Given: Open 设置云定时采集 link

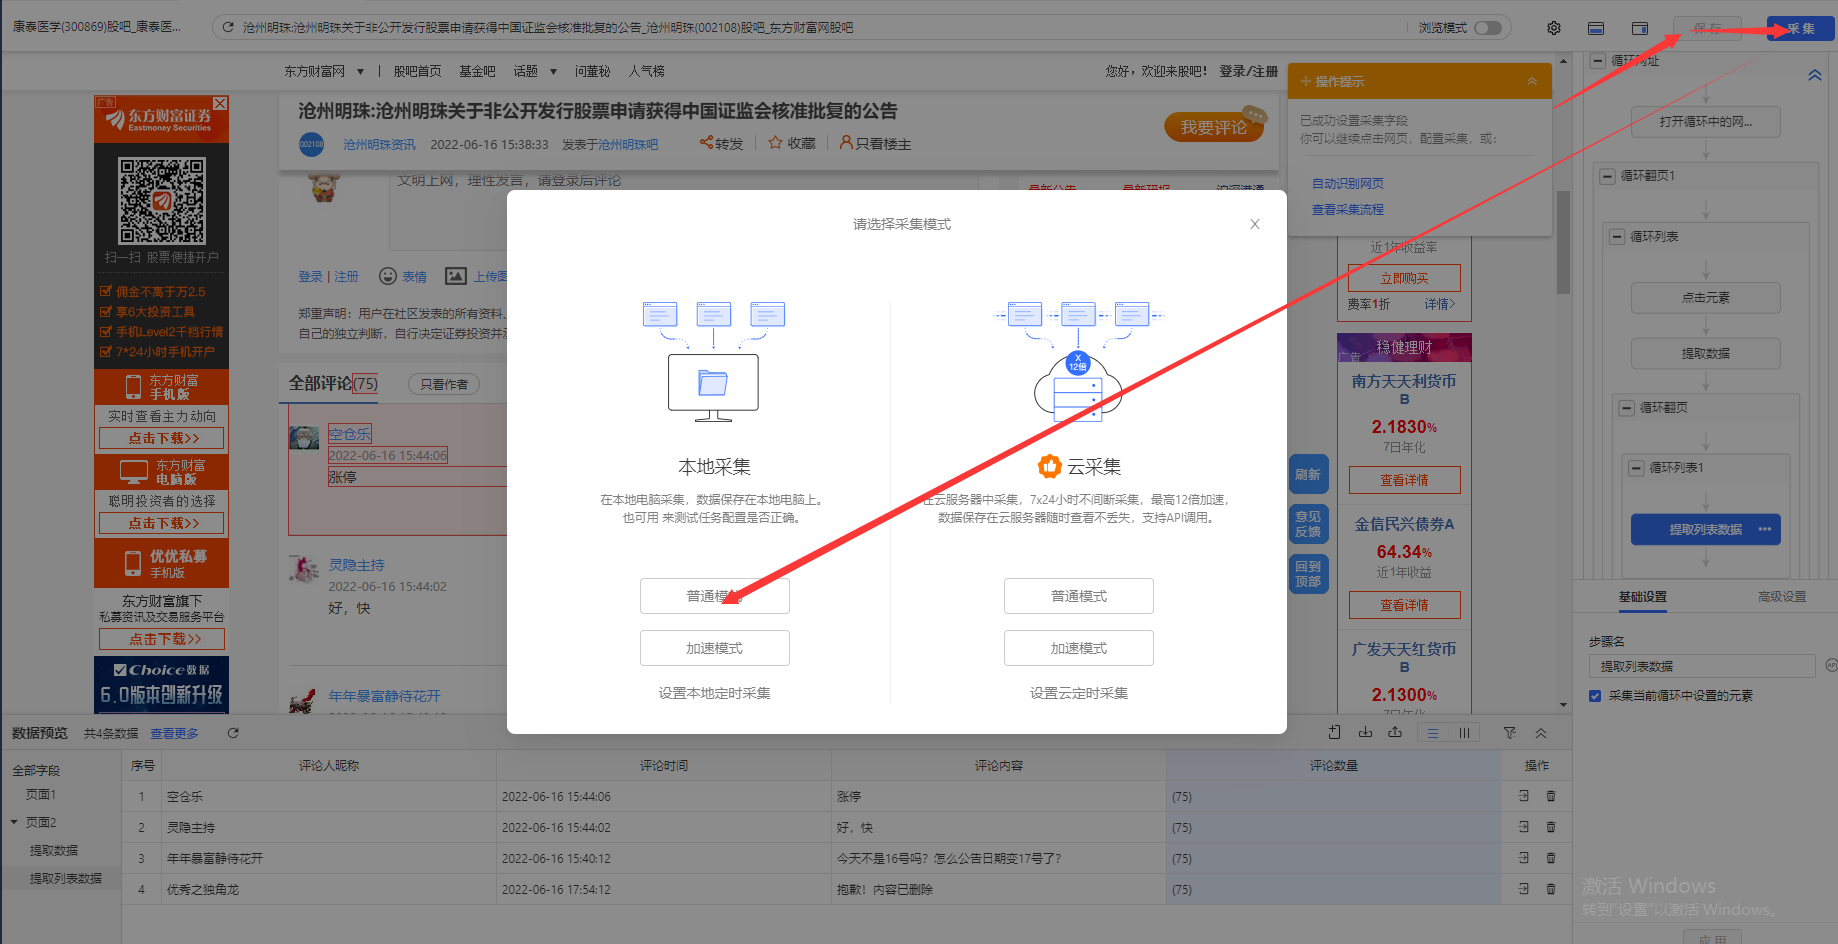Looking at the screenshot, I should coord(1078,693).
